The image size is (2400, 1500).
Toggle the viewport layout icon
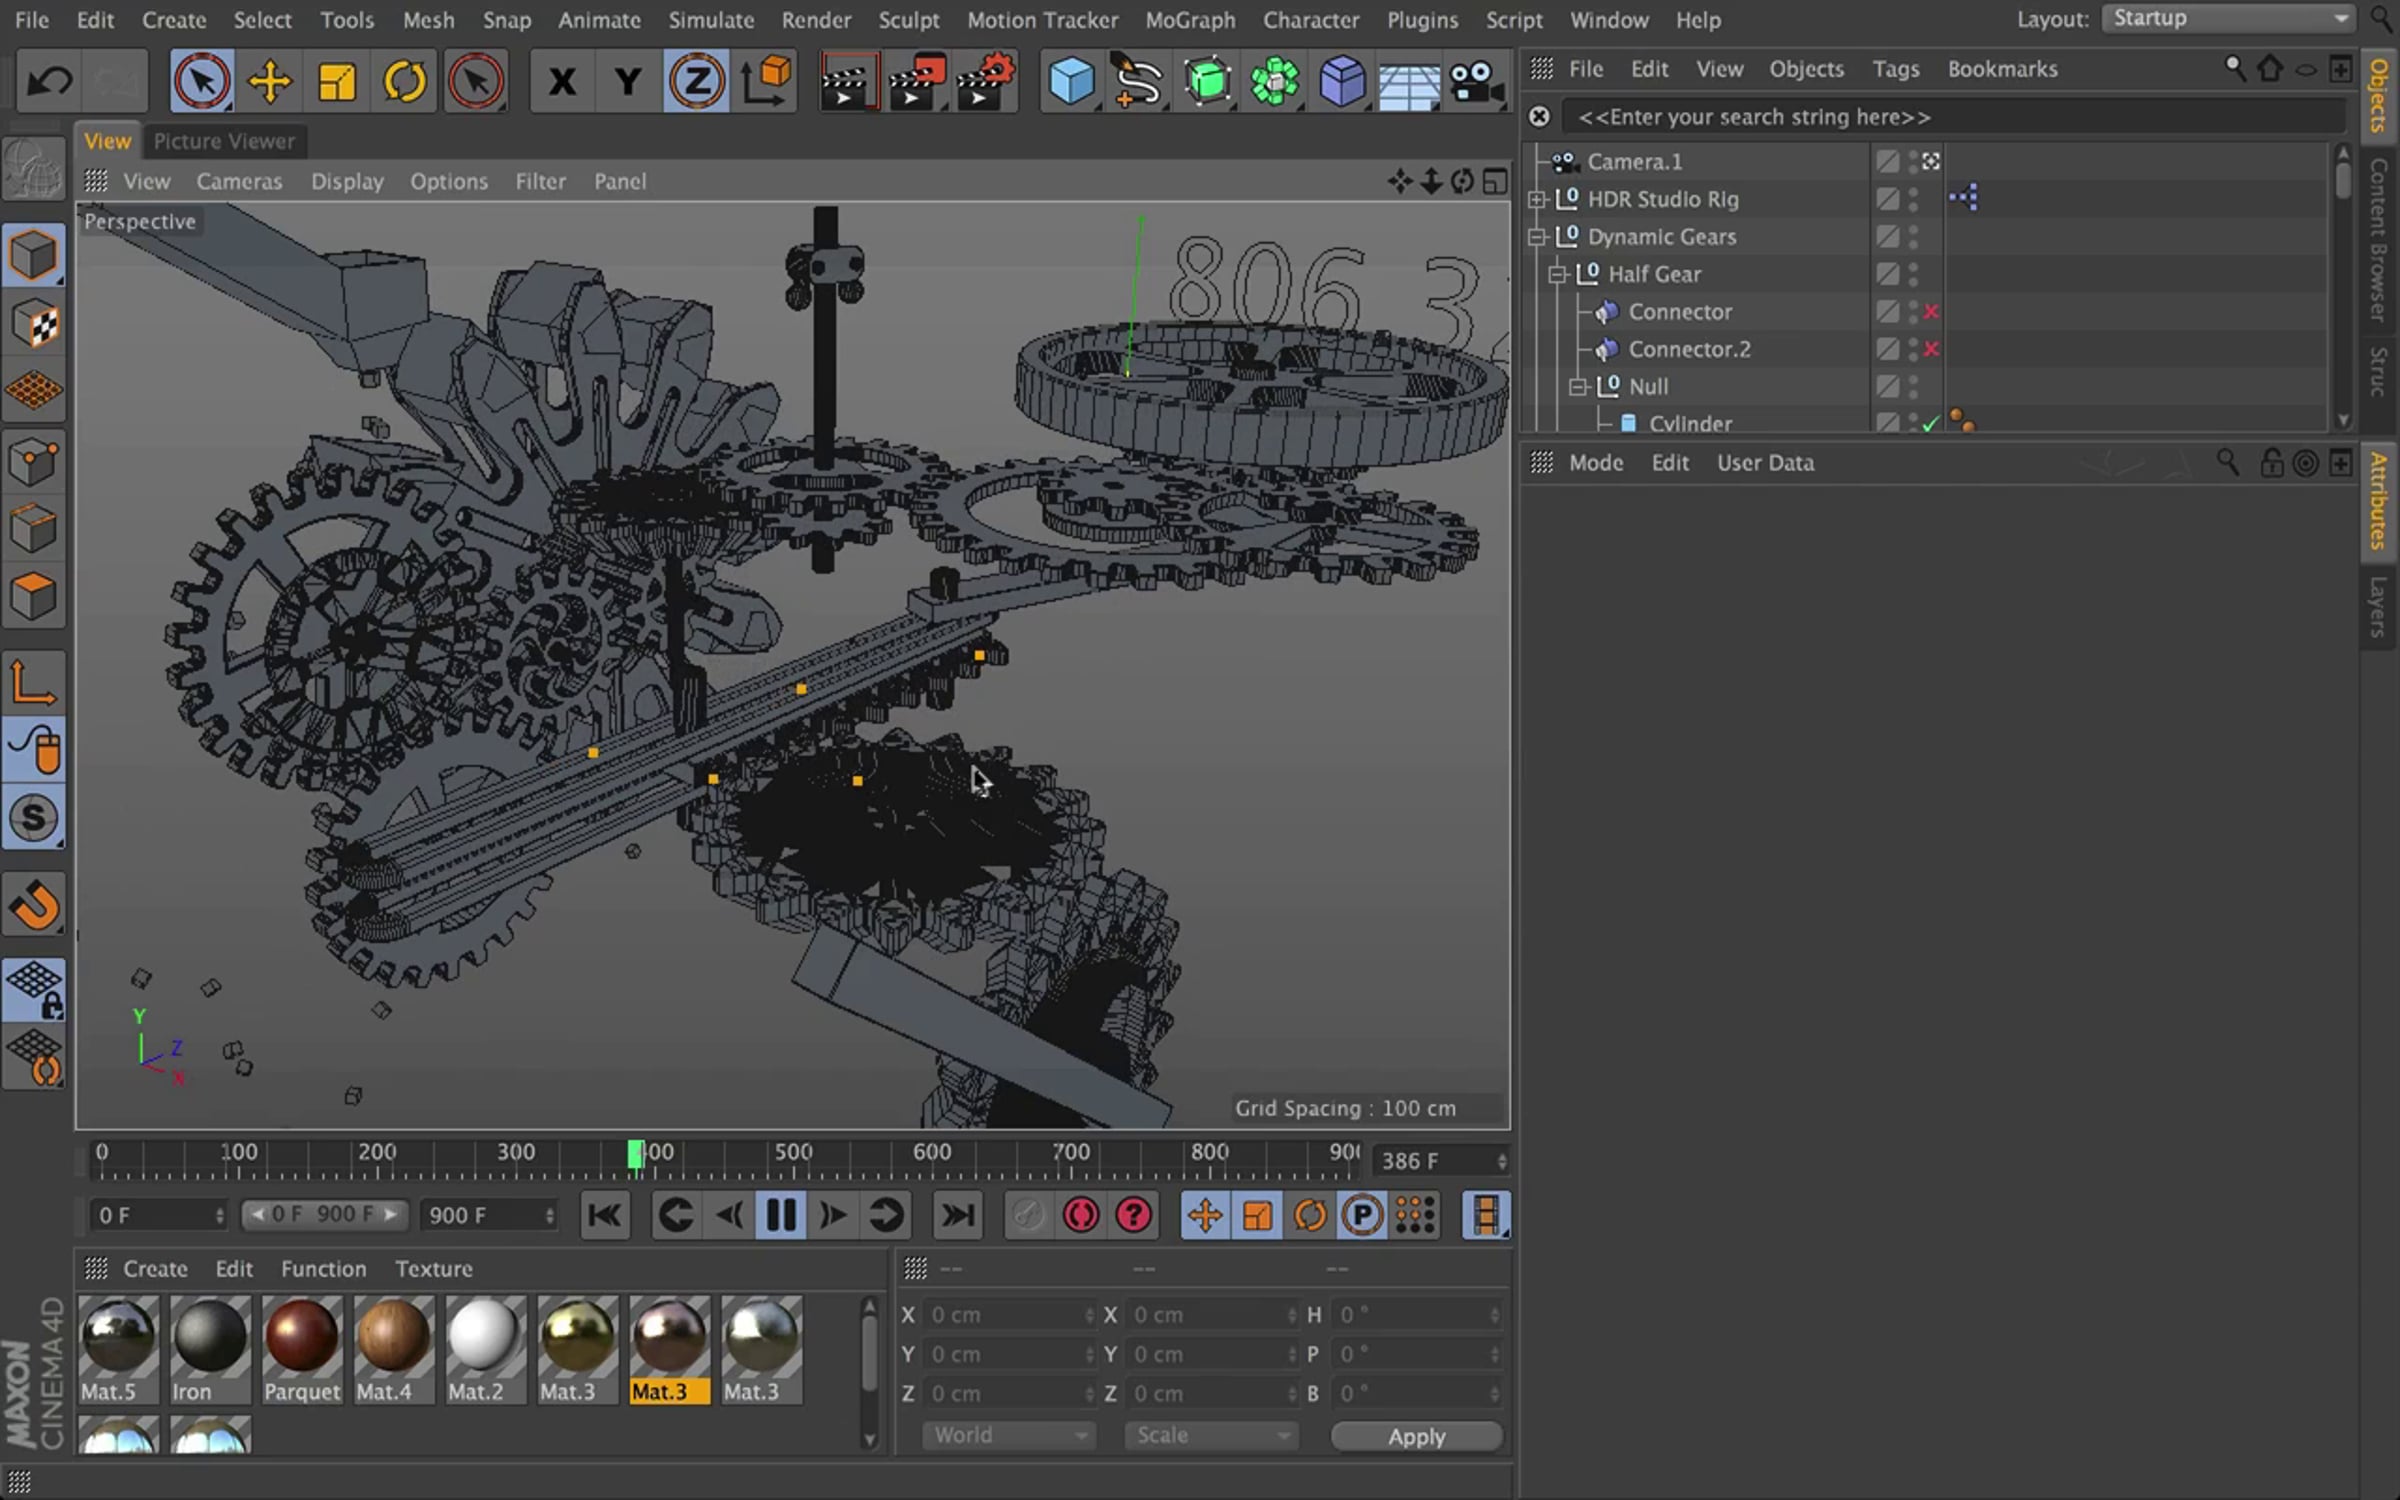(x=1495, y=181)
